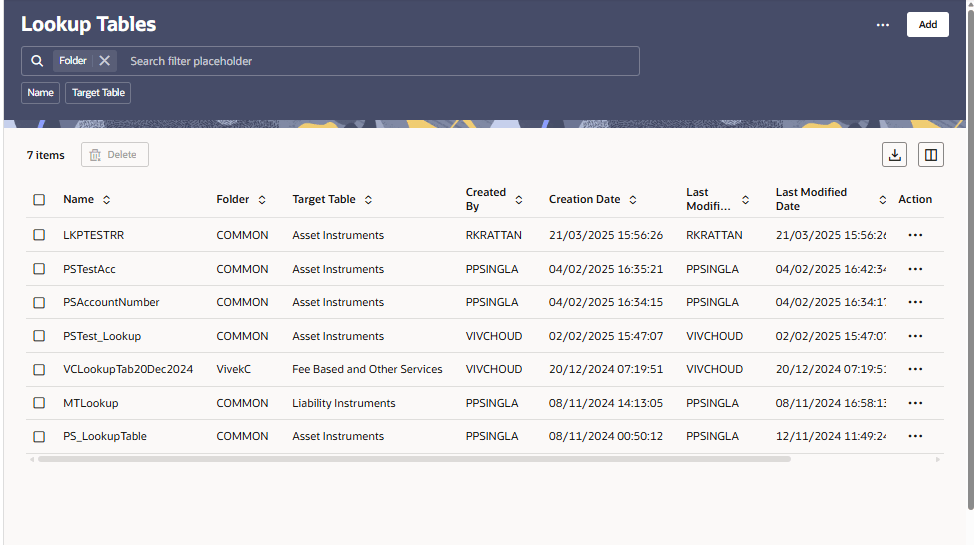Select the PSTestAcc row checkbox
The width and height of the screenshot is (974, 545).
click(x=39, y=269)
